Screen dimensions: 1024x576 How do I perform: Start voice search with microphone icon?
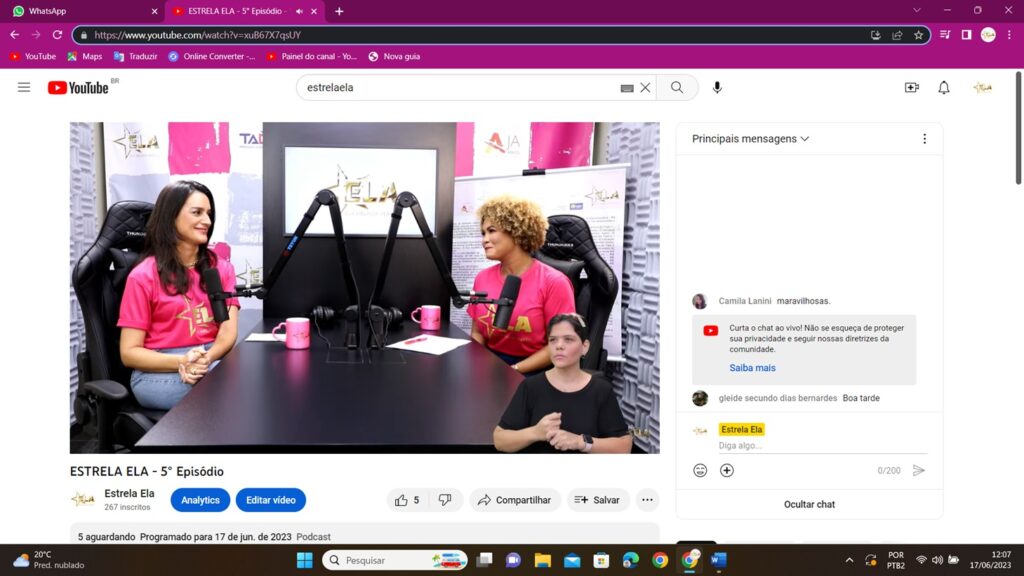(717, 88)
